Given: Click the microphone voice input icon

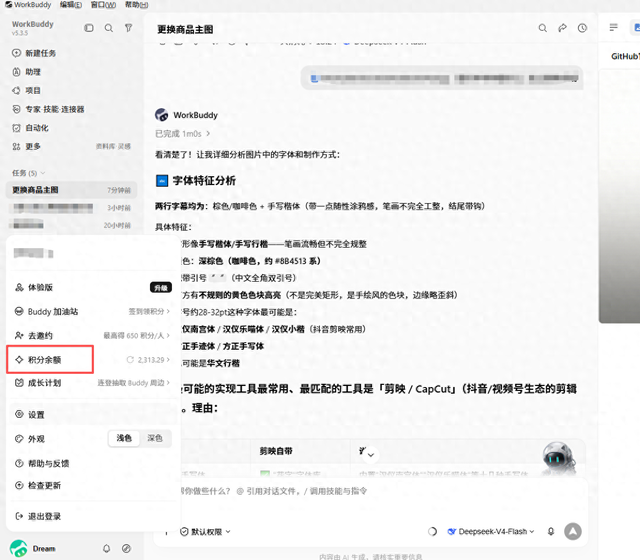Looking at the screenshot, I should pos(551,531).
